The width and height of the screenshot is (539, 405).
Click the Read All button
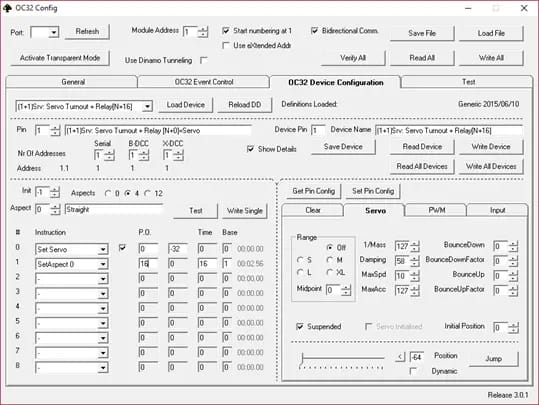(422, 58)
